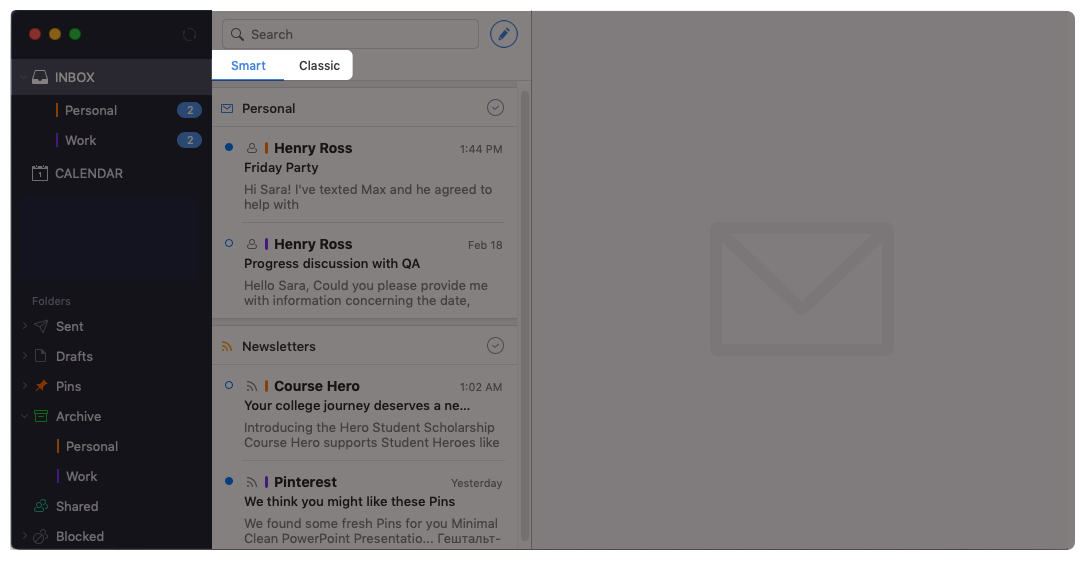The width and height of the screenshot is (1080, 564).
Task: Click feed icon beside Course Hero
Action: pos(252,386)
